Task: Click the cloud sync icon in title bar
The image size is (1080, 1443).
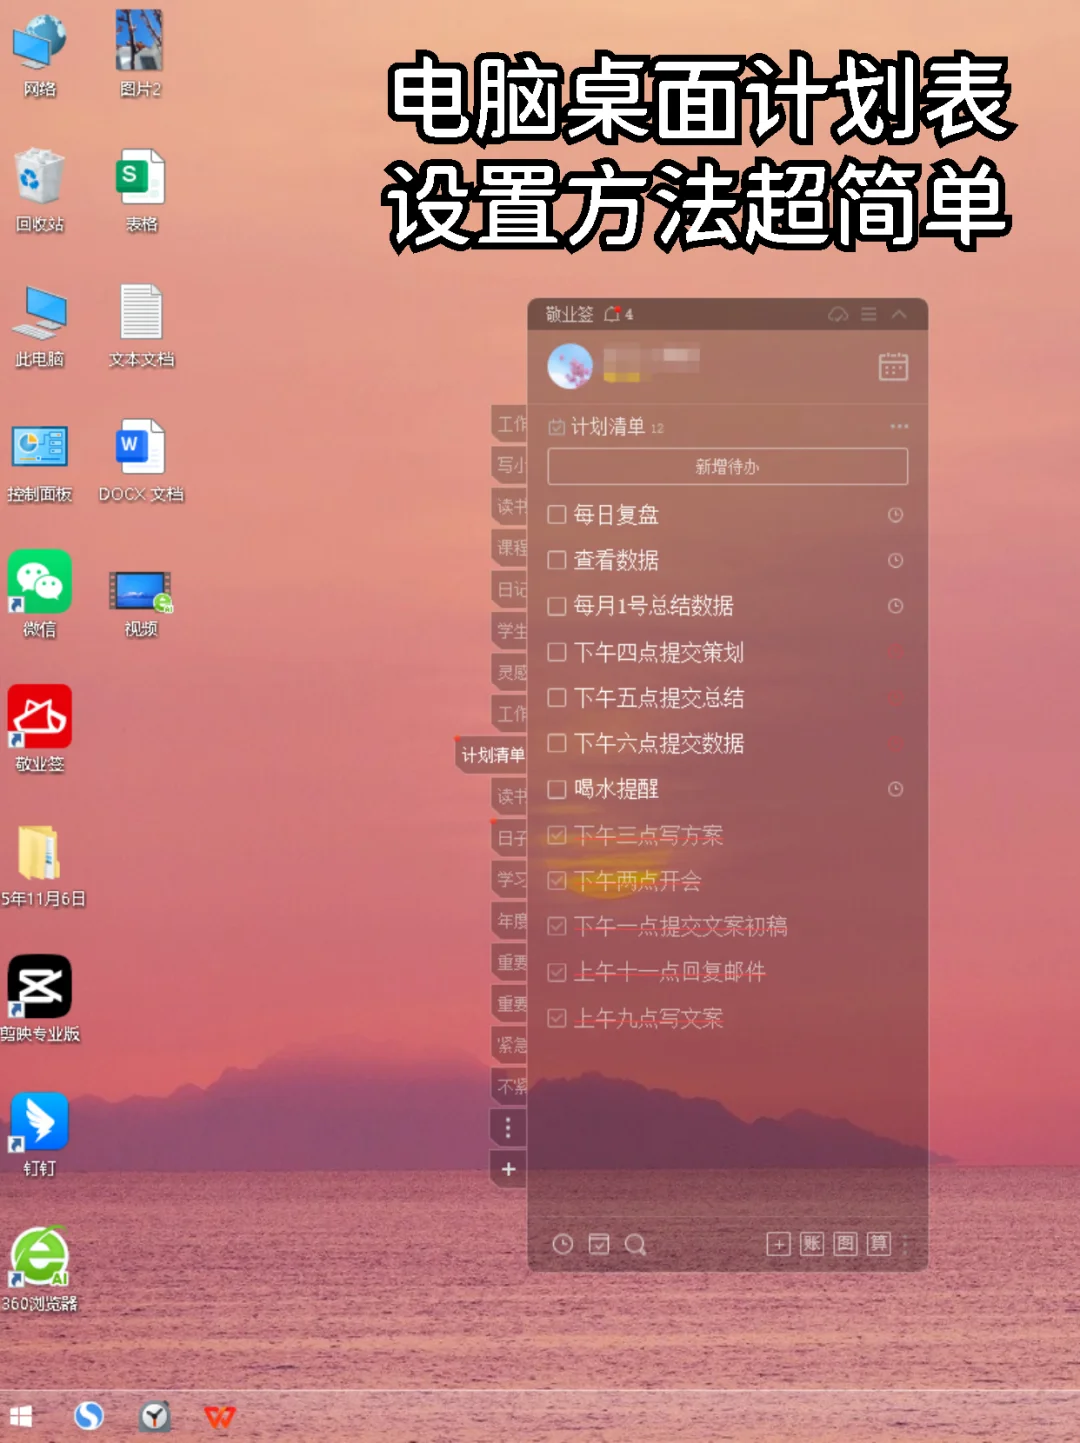Action: [838, 314]
